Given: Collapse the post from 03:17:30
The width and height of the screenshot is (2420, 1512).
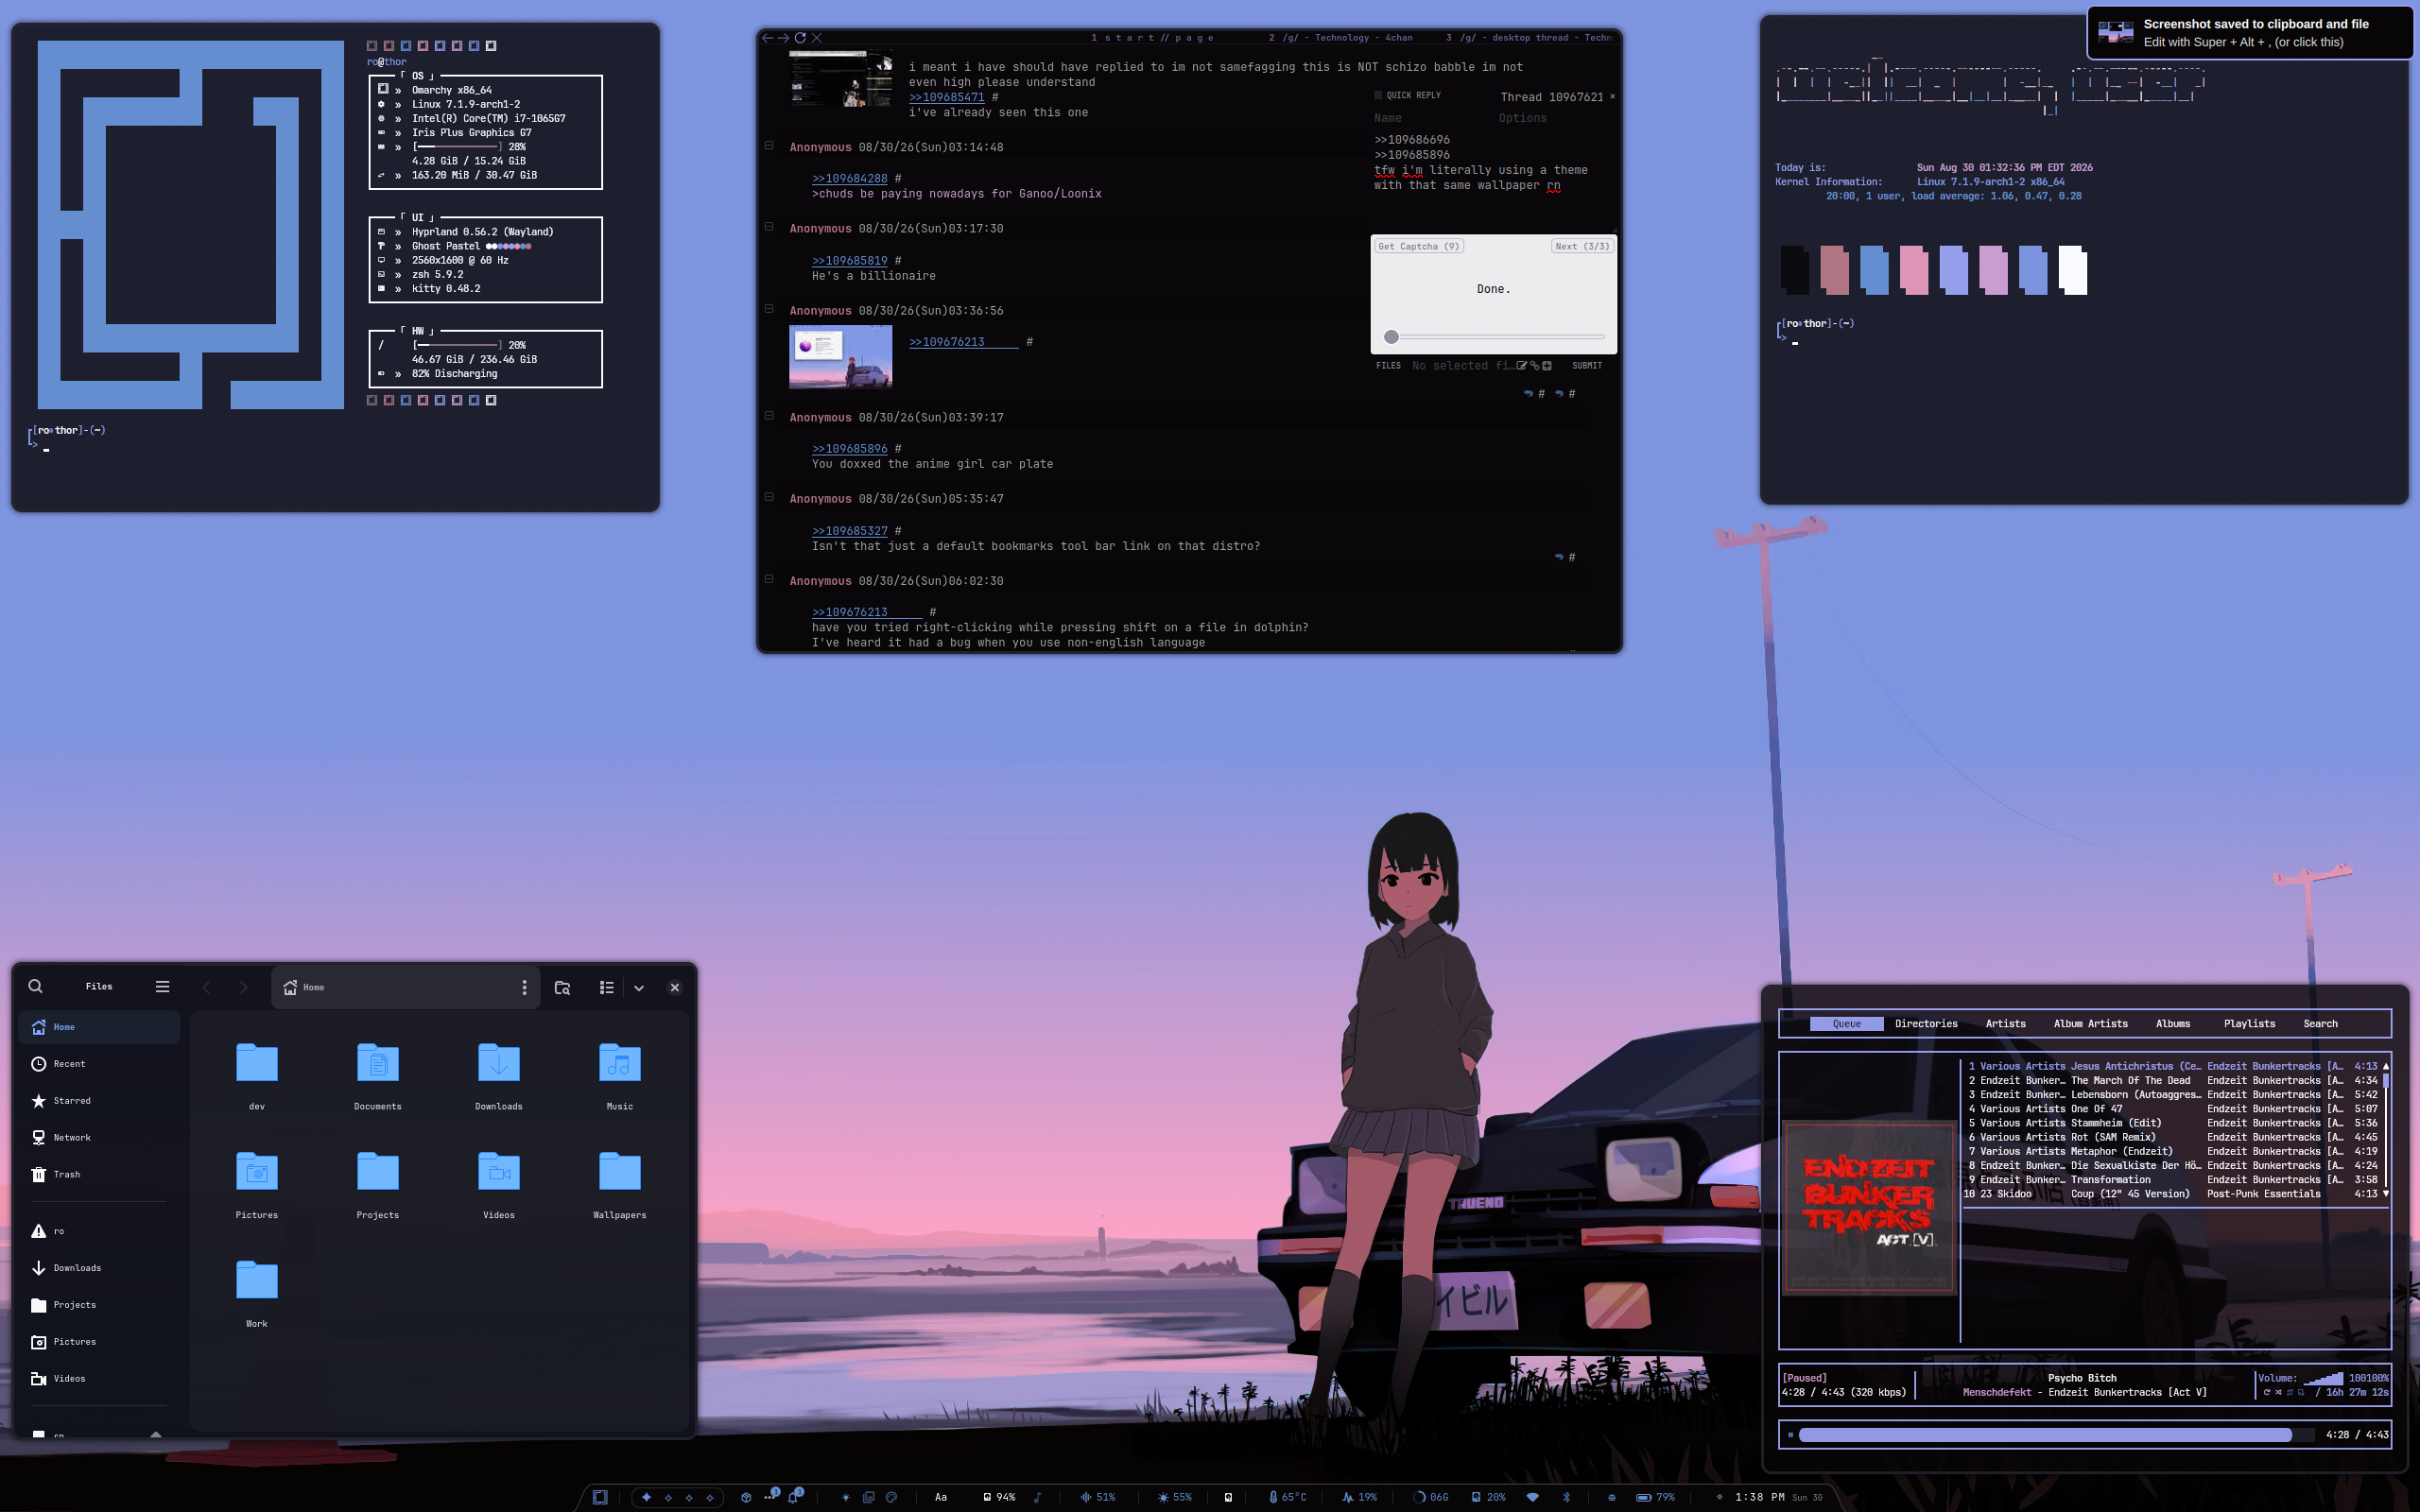Looking at the screenshot, I should 769,227.
